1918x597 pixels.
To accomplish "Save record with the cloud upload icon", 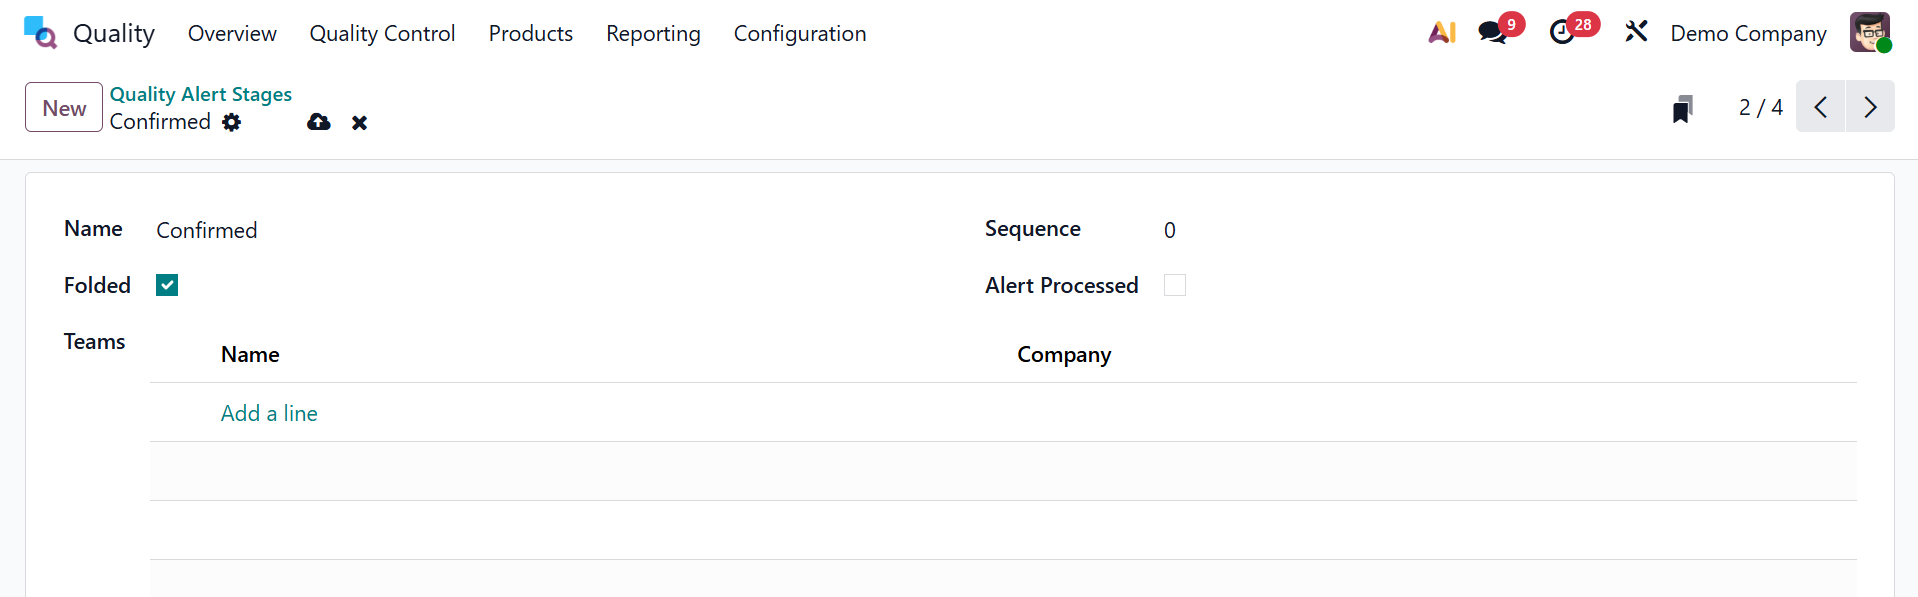I will click(319, 122).
